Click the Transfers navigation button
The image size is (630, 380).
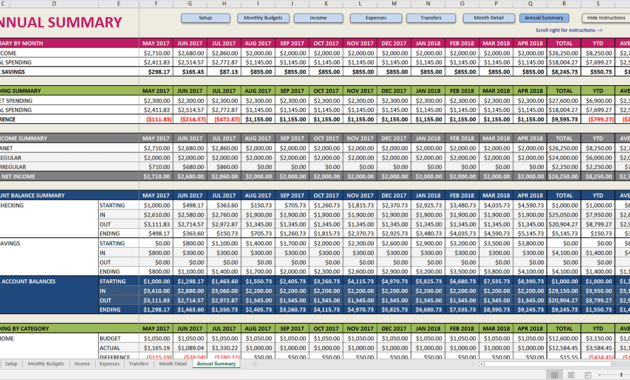tap(431, 18)
